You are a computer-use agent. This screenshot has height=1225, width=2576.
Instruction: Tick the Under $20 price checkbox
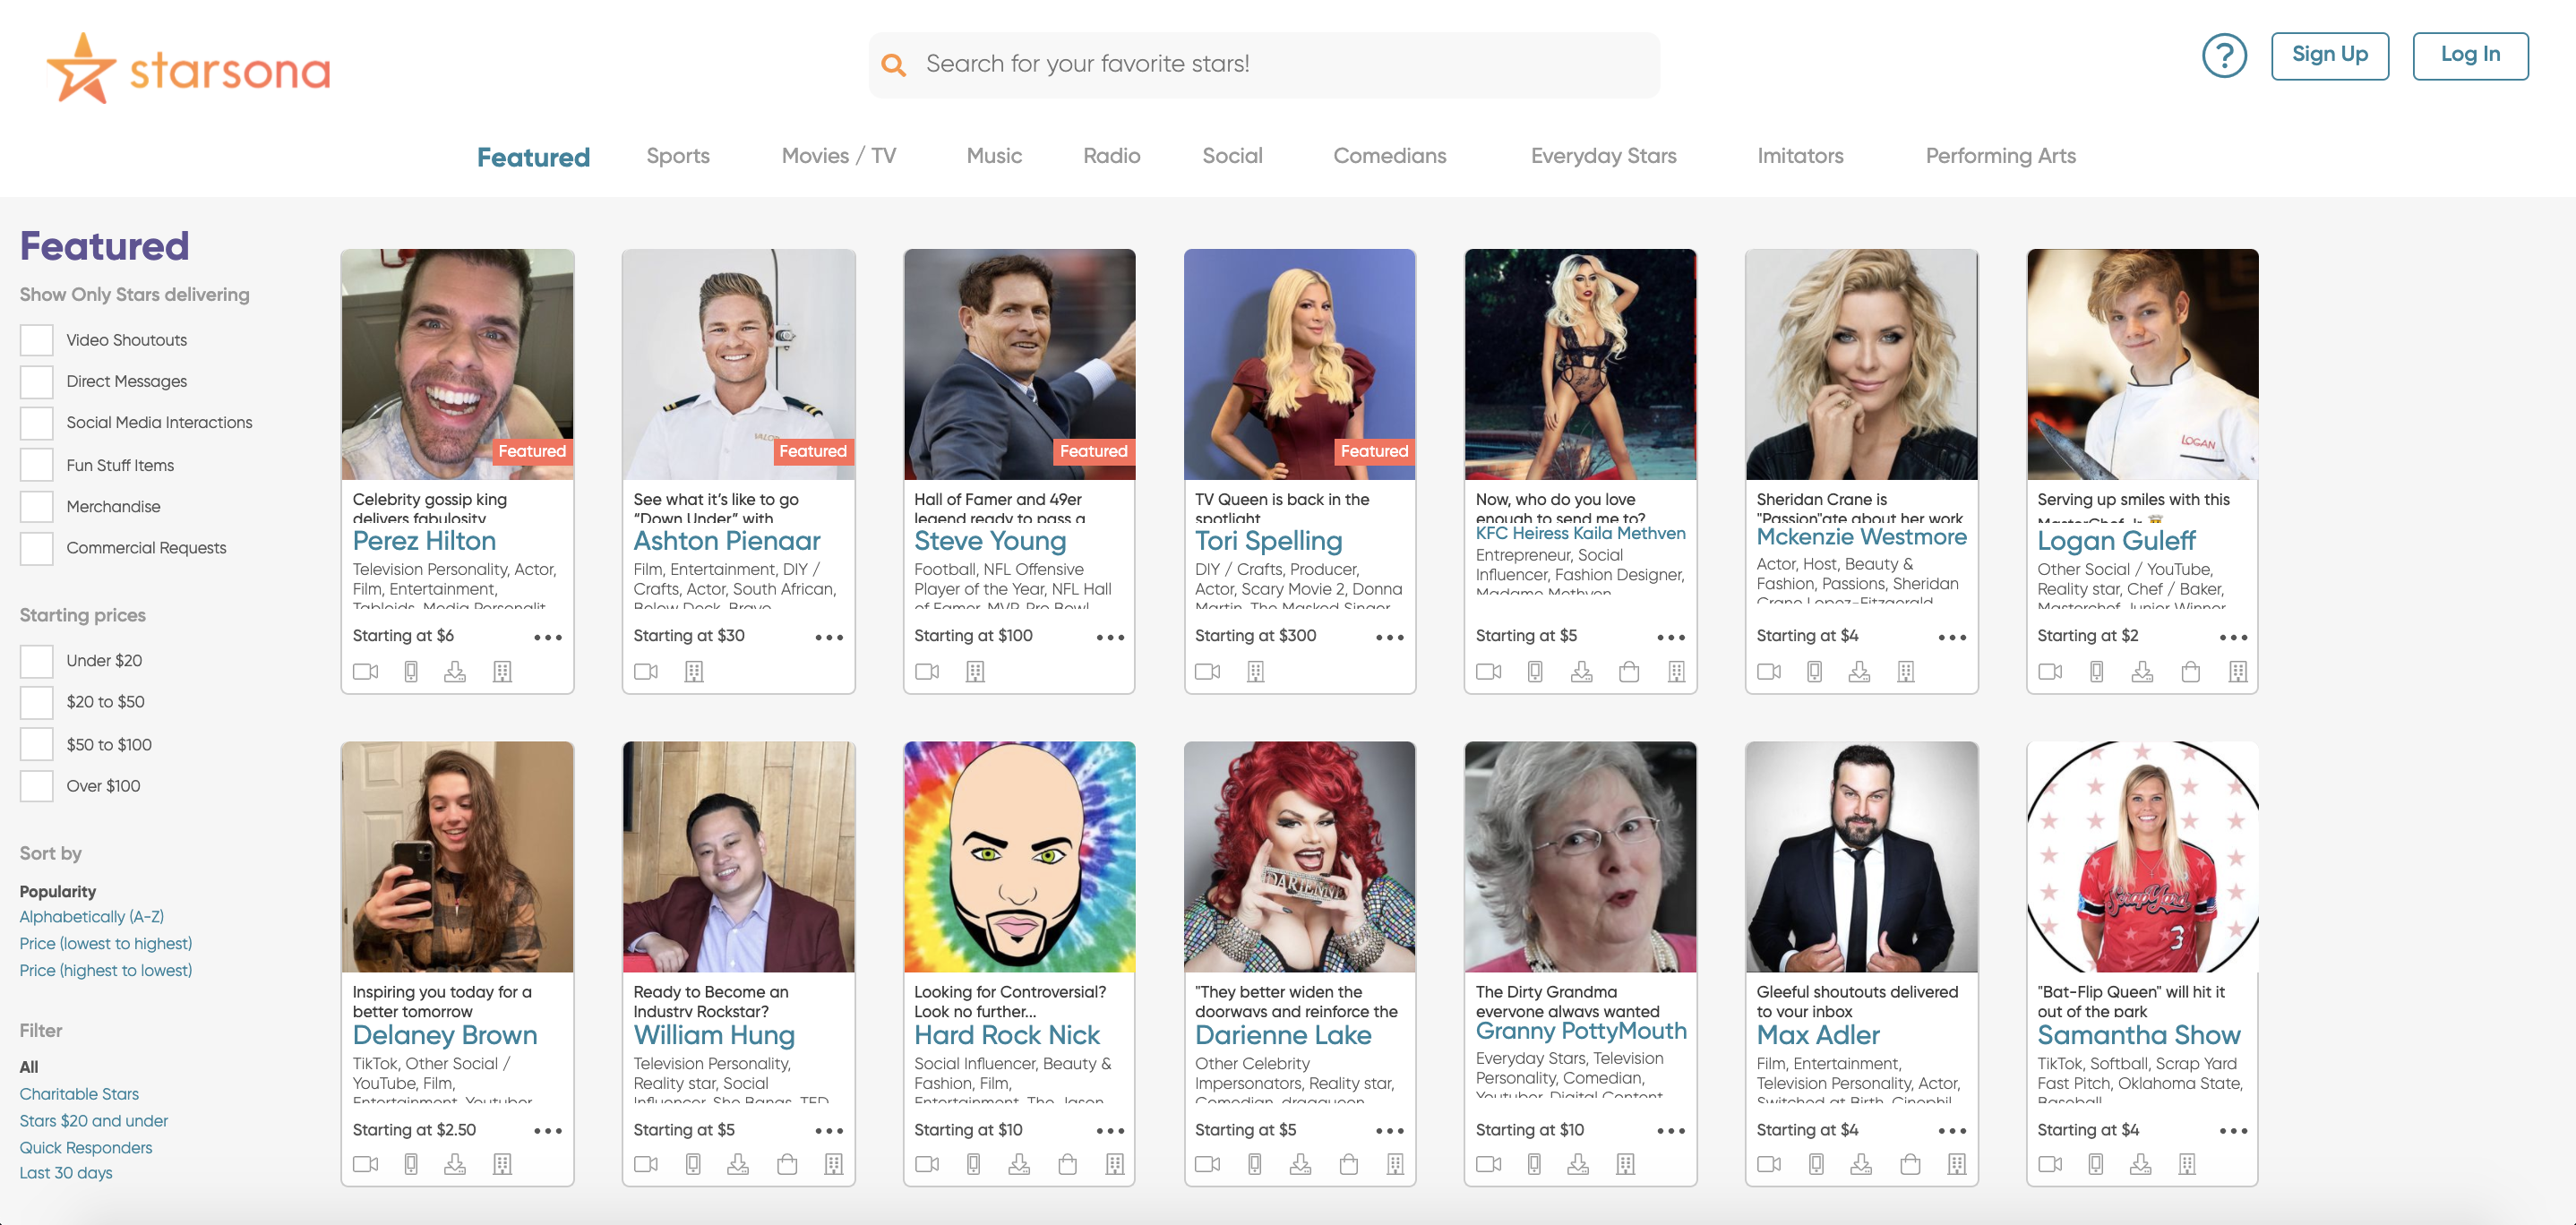coord(37,661)
